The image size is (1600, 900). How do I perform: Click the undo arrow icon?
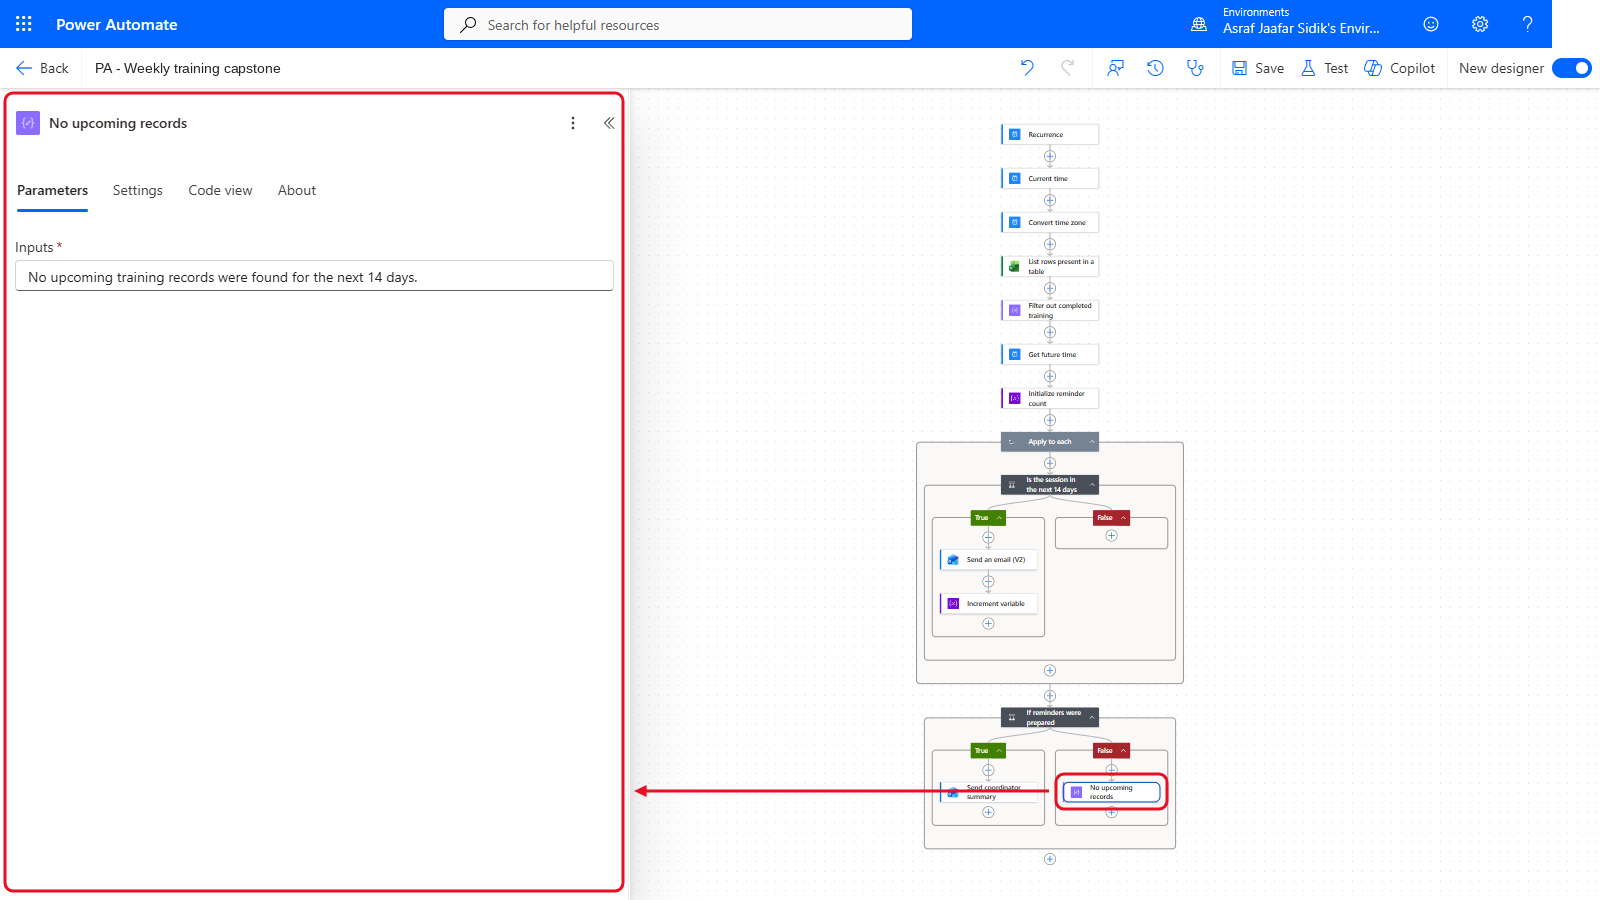pos(1027,68)
